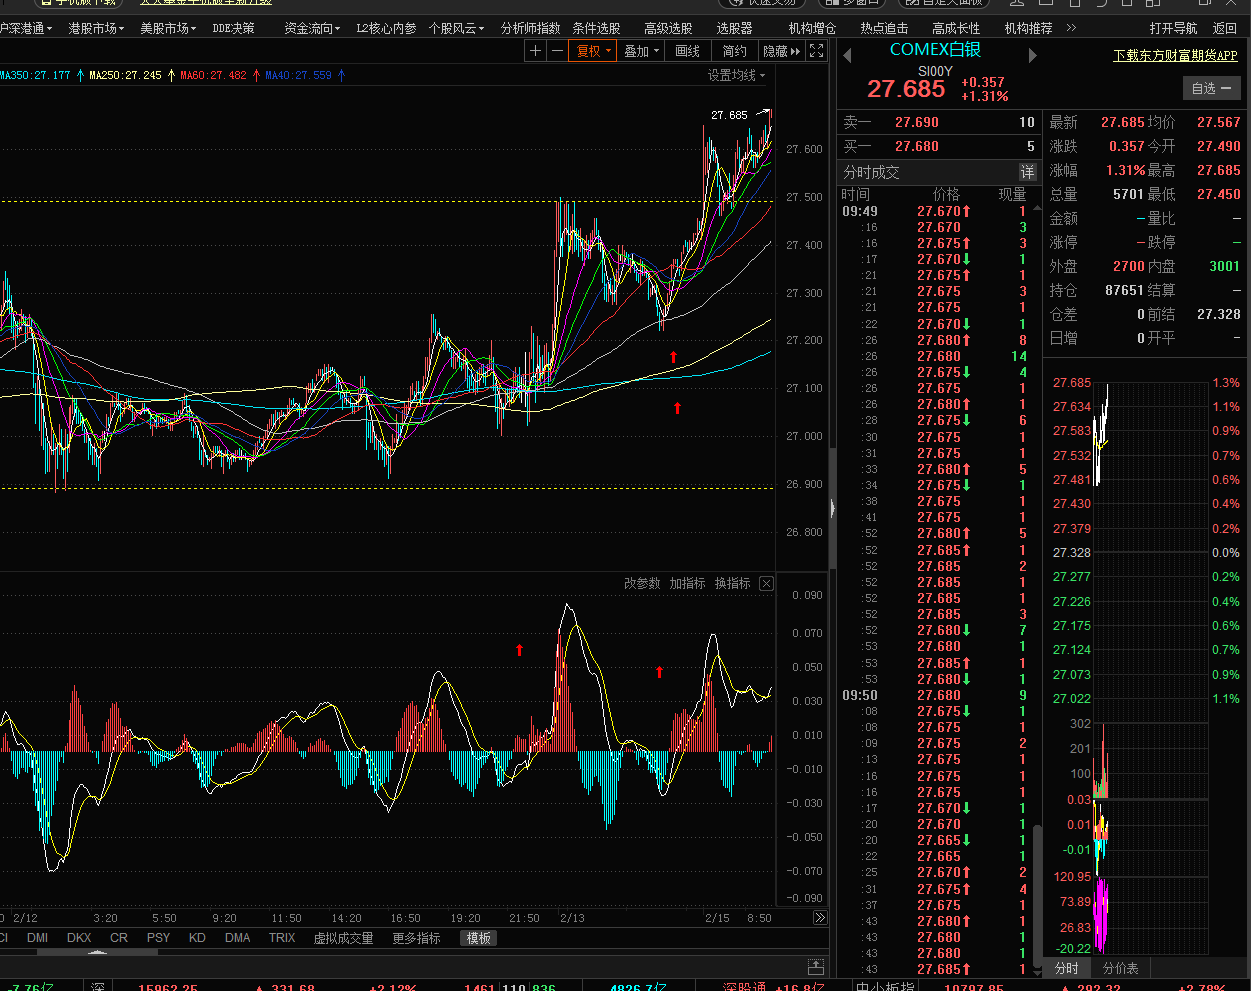Open 机构增仓 menu

pos(812,28)
